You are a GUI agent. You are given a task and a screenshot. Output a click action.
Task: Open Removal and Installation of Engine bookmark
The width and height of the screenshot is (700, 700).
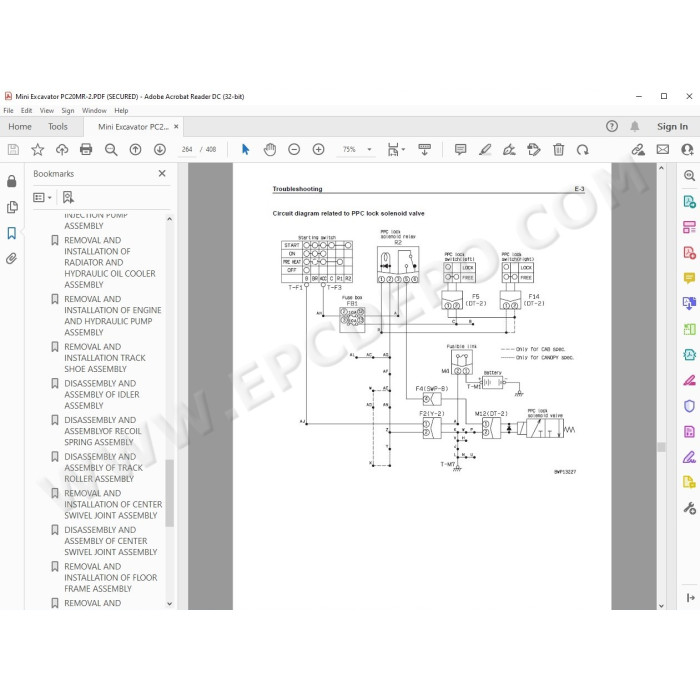(x=112, y=315)
